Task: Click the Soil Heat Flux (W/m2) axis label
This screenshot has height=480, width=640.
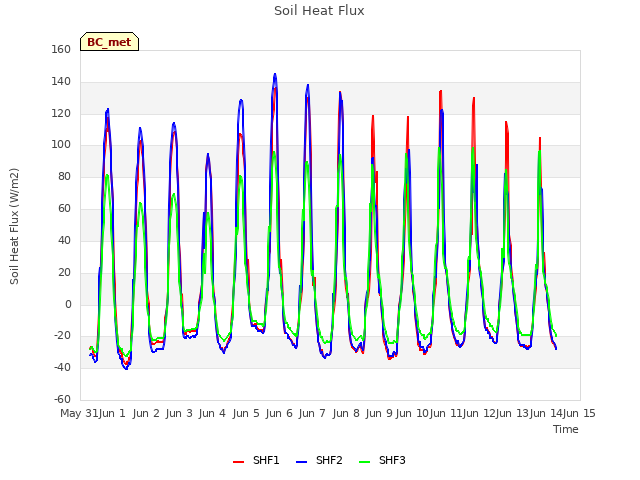Action: (x=14, y=226)
